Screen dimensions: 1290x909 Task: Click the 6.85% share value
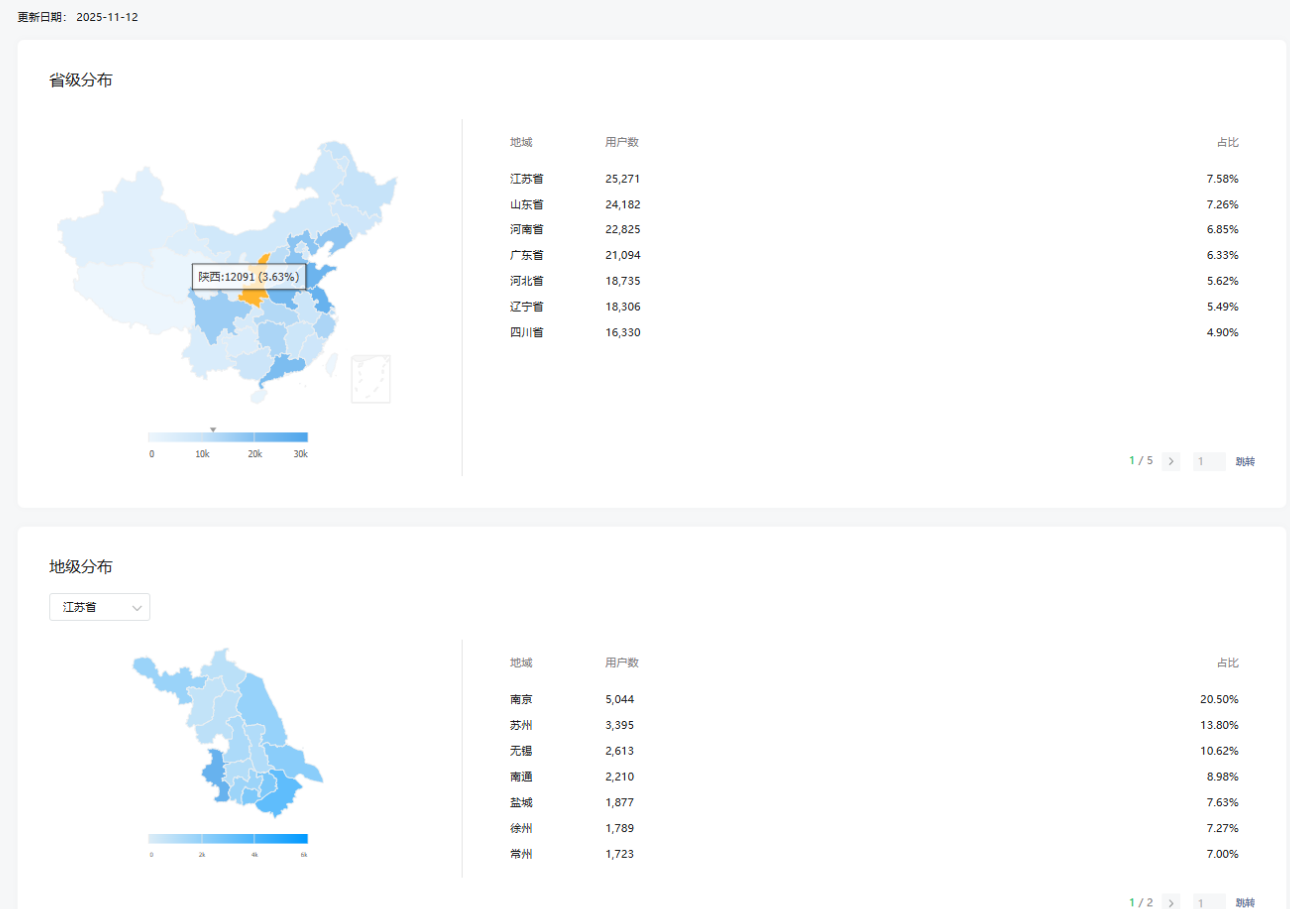1223,230
